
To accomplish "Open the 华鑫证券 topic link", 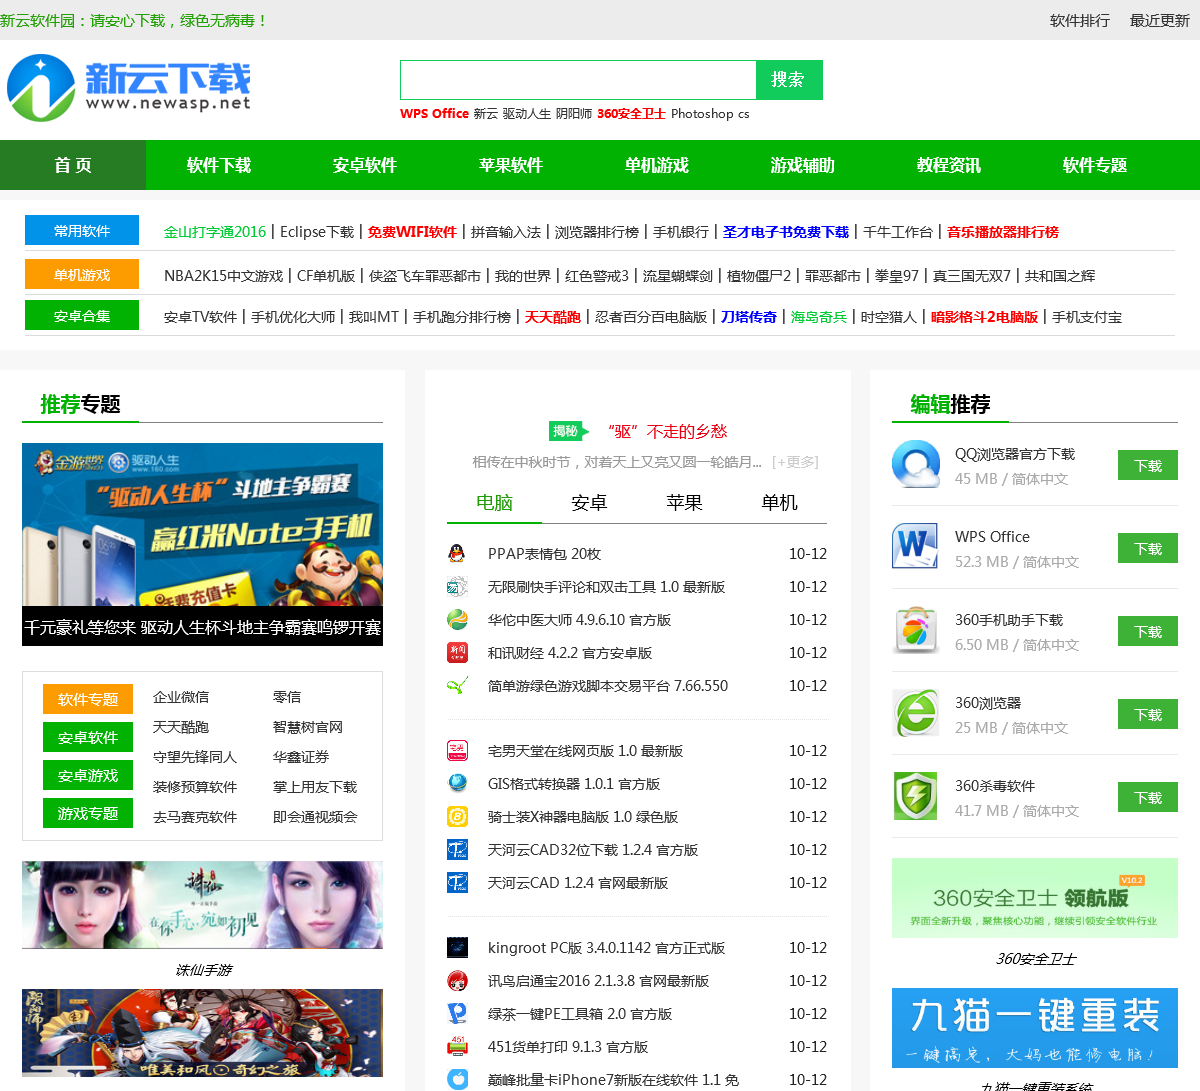I will (x=301, y=757).
